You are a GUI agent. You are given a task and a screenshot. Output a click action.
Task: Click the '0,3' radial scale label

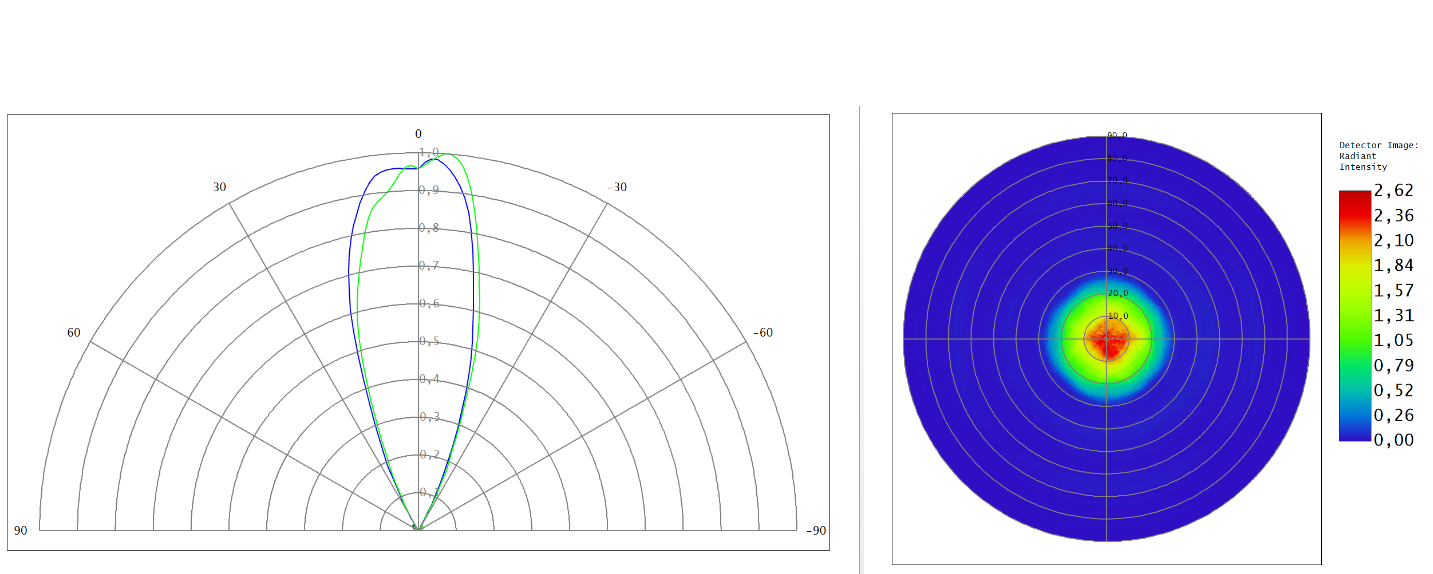[x=428, y=417]
